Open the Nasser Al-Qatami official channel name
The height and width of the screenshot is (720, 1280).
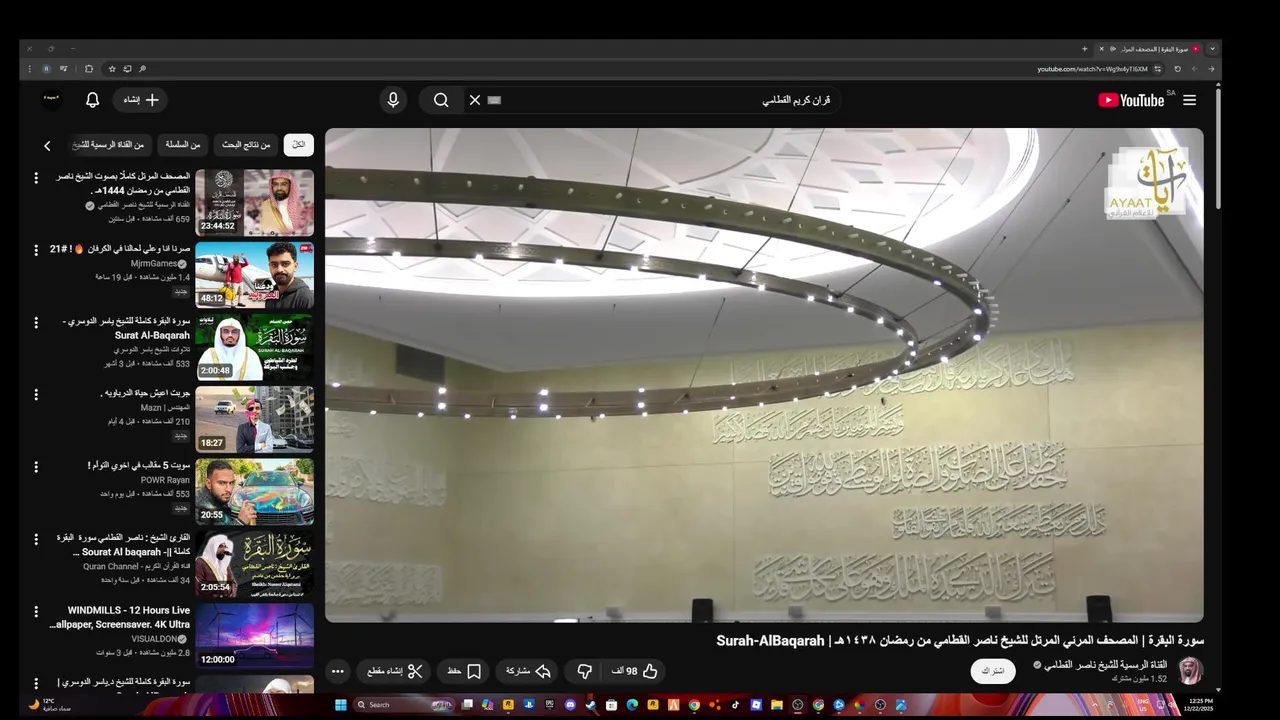click(1104, 665)
